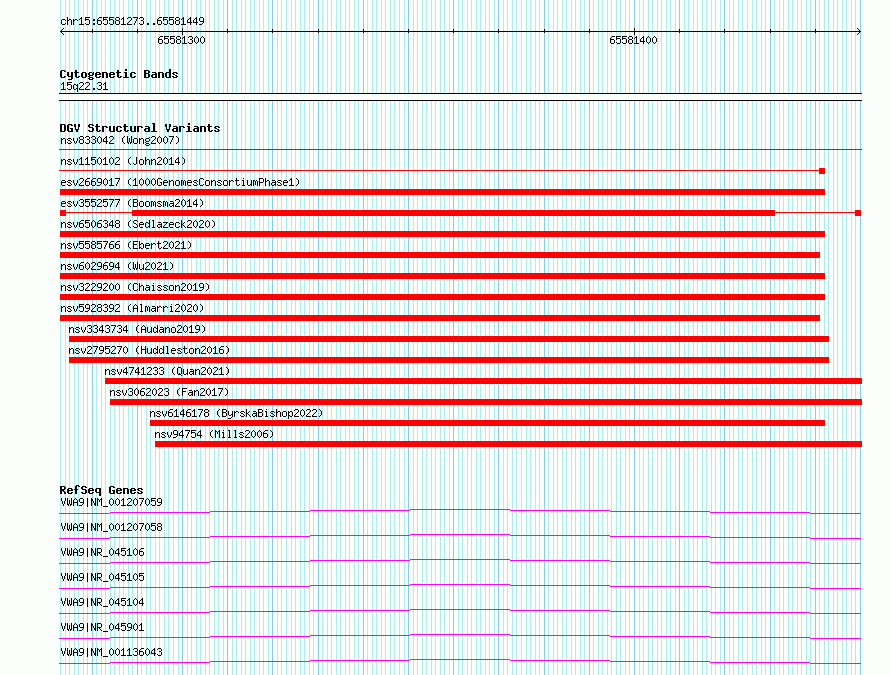Click the end block of nsv1150102 variant
This screenshot has height=675, width=890.
coord(822,171)
